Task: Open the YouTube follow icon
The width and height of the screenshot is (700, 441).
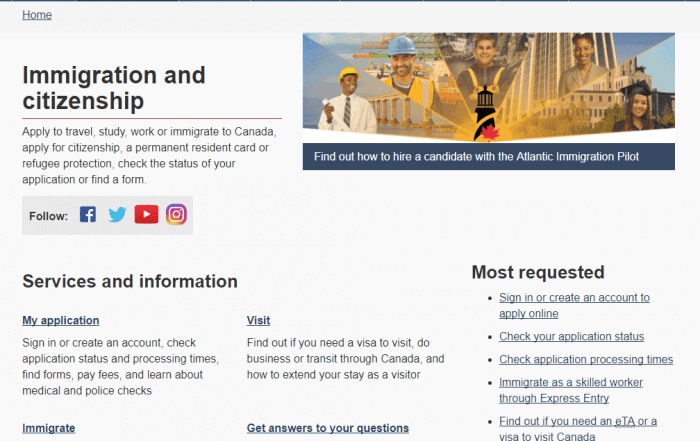Action: point(146,215)
